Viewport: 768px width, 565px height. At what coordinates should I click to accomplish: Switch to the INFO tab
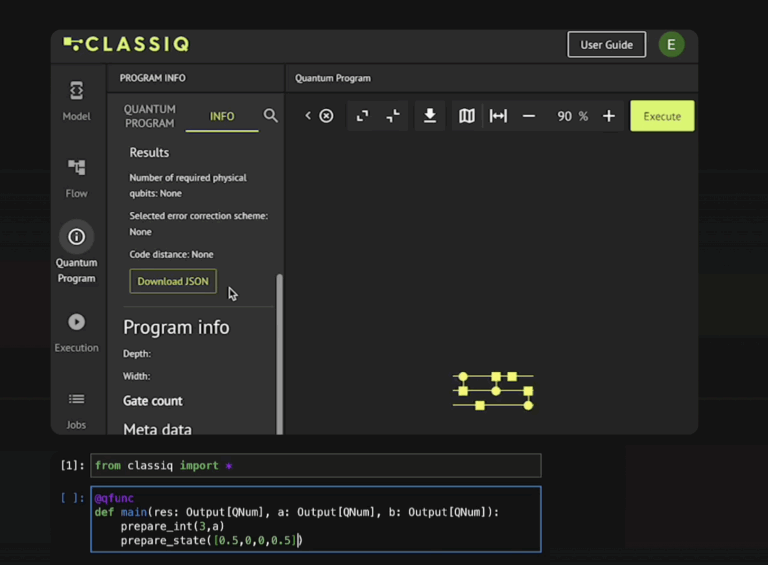click(x=222, y=116)
